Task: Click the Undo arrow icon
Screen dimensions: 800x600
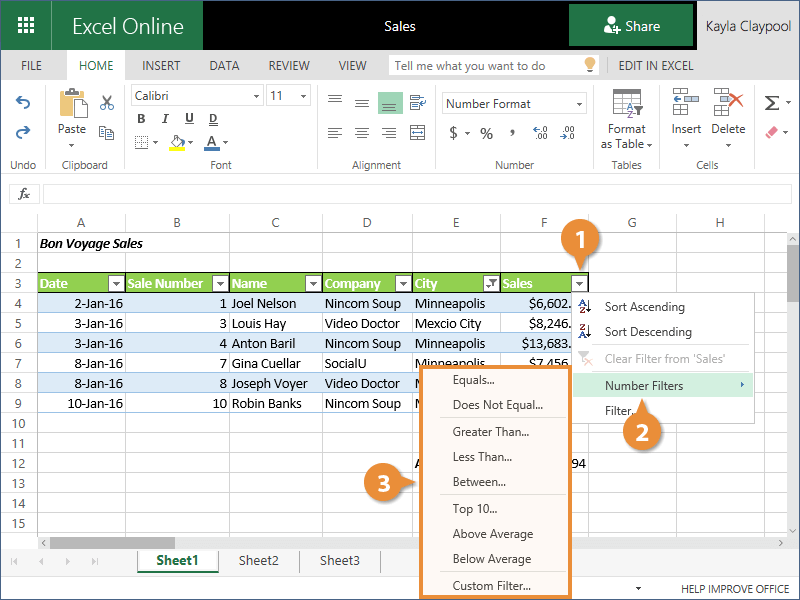Action: [23, 103]
